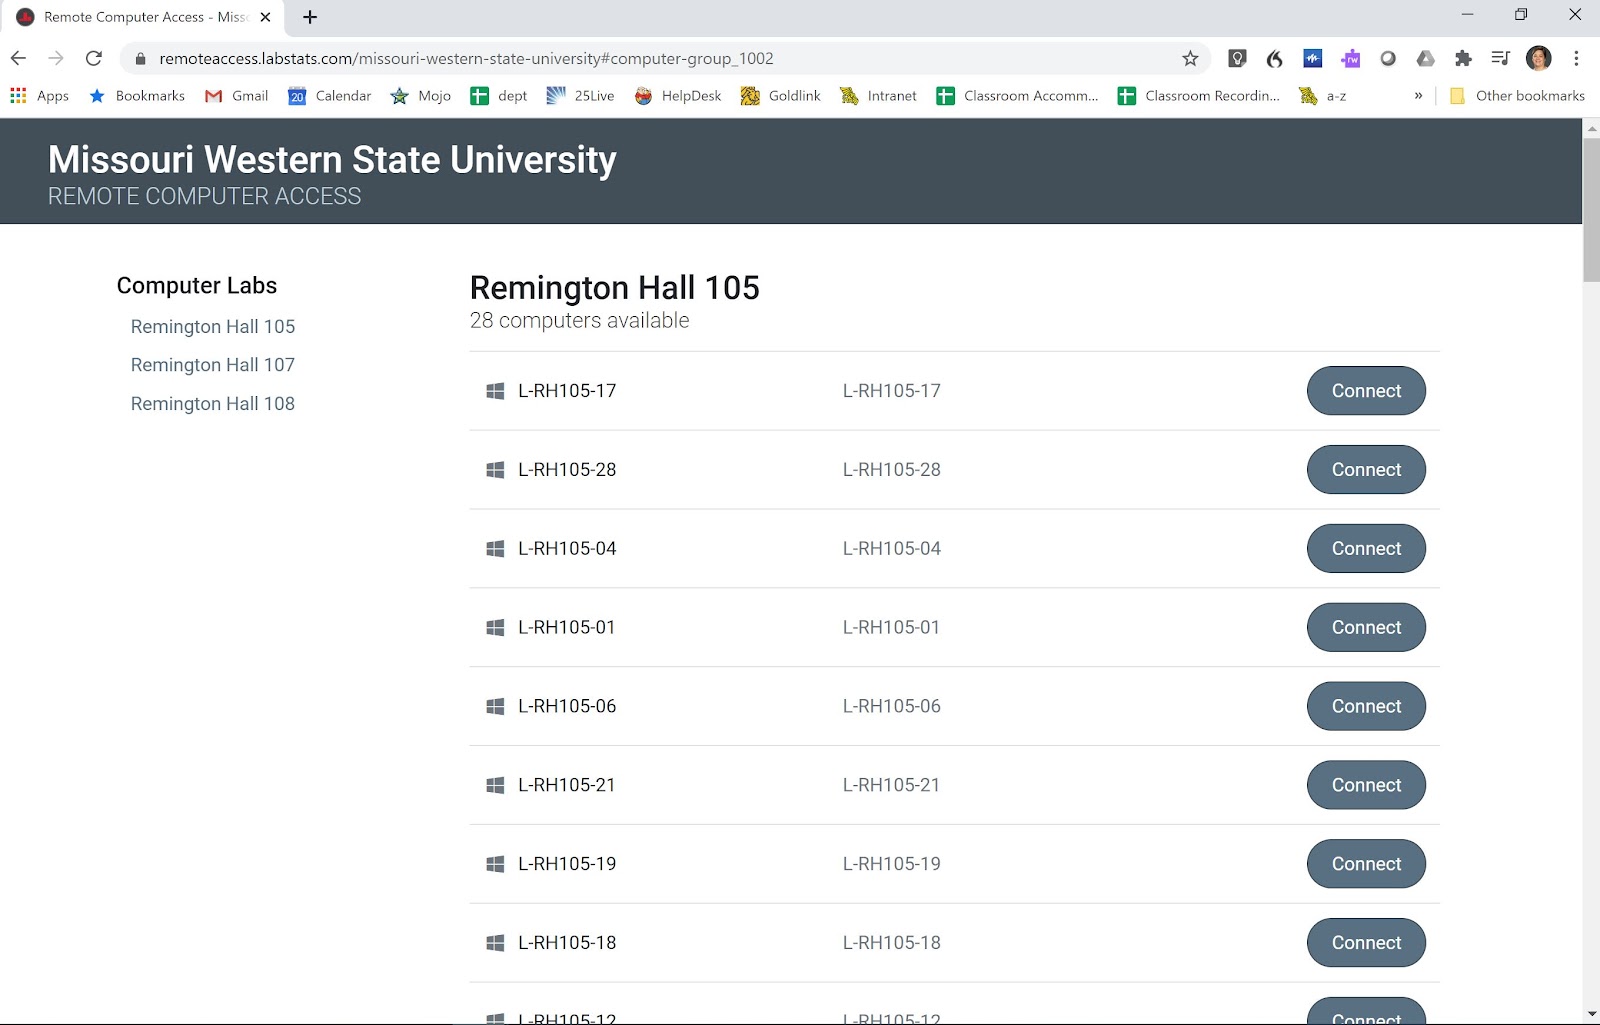Select Remington Hall 105 in Computer Labs
Screen dimensions: 1600x1025
tap(213, 327)
